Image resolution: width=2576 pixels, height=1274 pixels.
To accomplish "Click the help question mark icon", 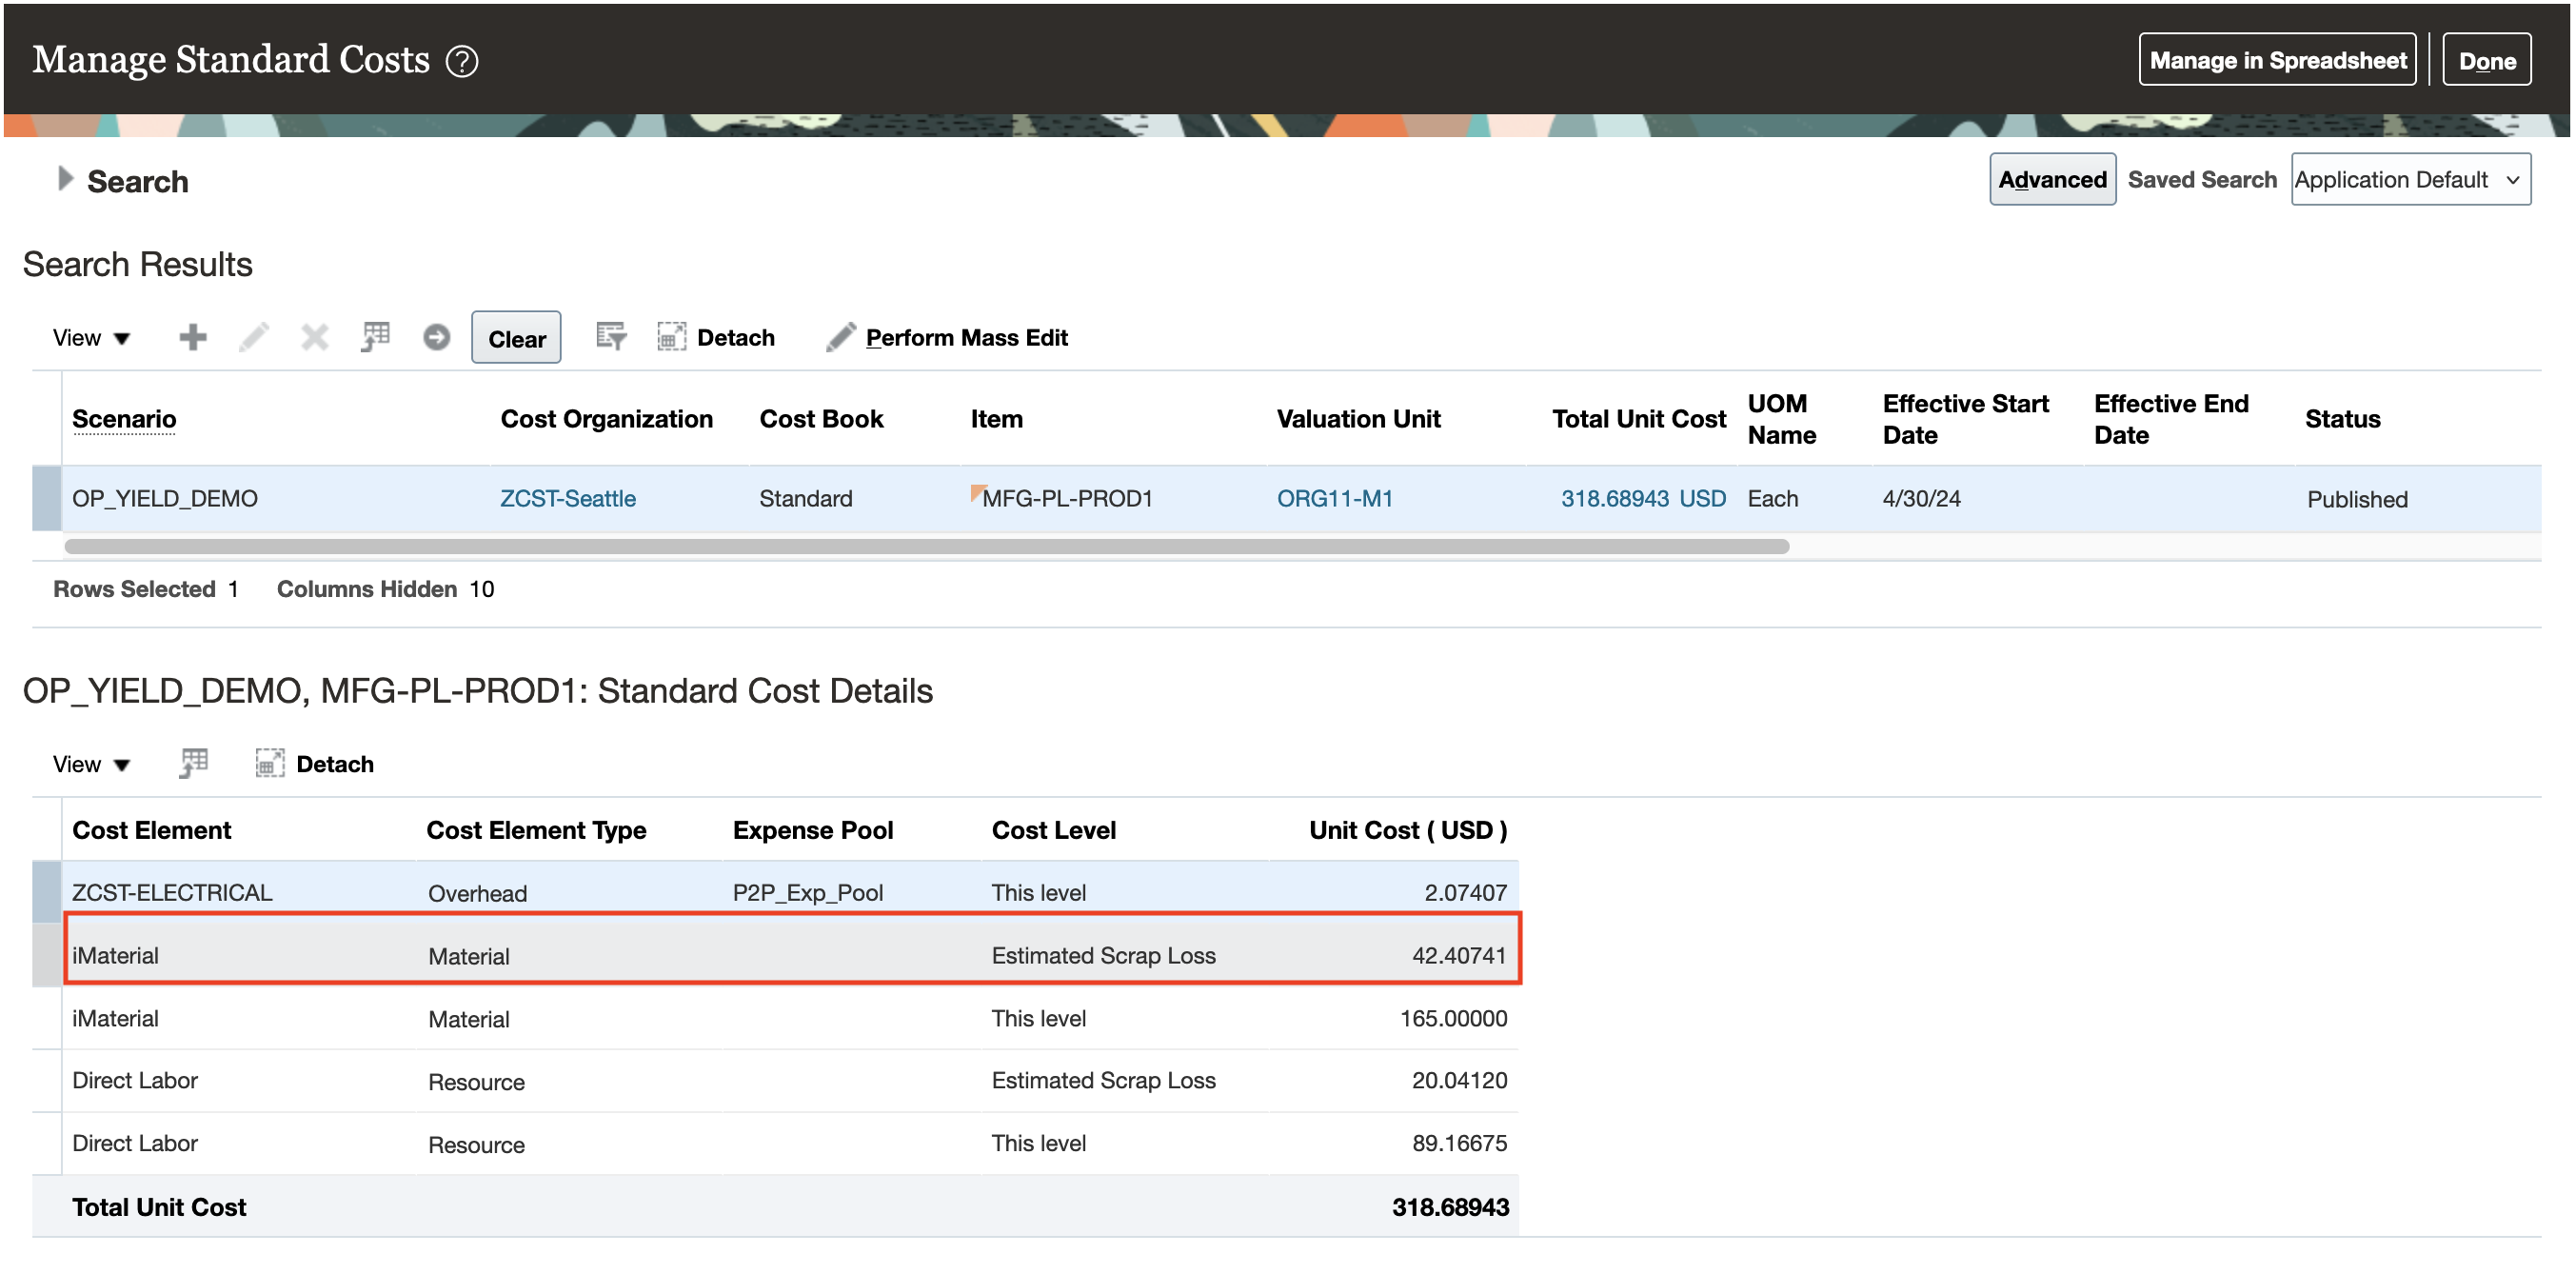I will point(461,62).
